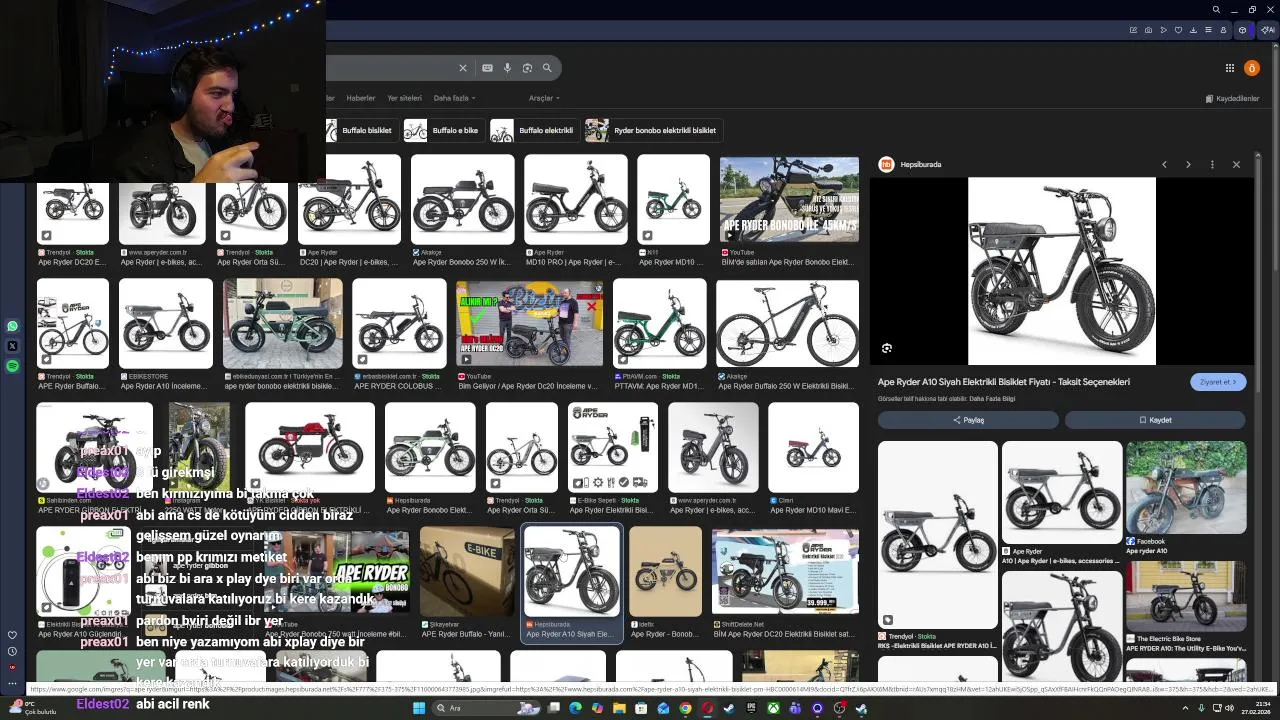The height and width of the screenshot is (720, 1280).
Task: Open bookmarks heart icon in browser toolbar
Action: click(x=1178, y=30)
